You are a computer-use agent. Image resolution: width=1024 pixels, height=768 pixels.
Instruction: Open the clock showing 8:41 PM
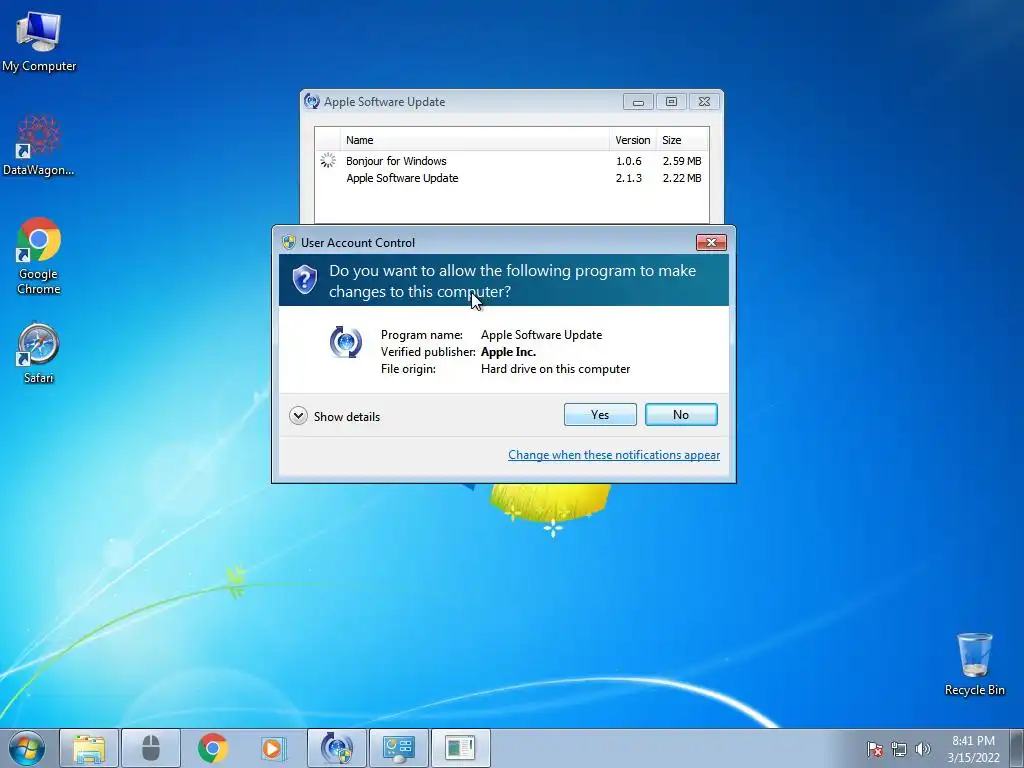click(x=973, y=741)
